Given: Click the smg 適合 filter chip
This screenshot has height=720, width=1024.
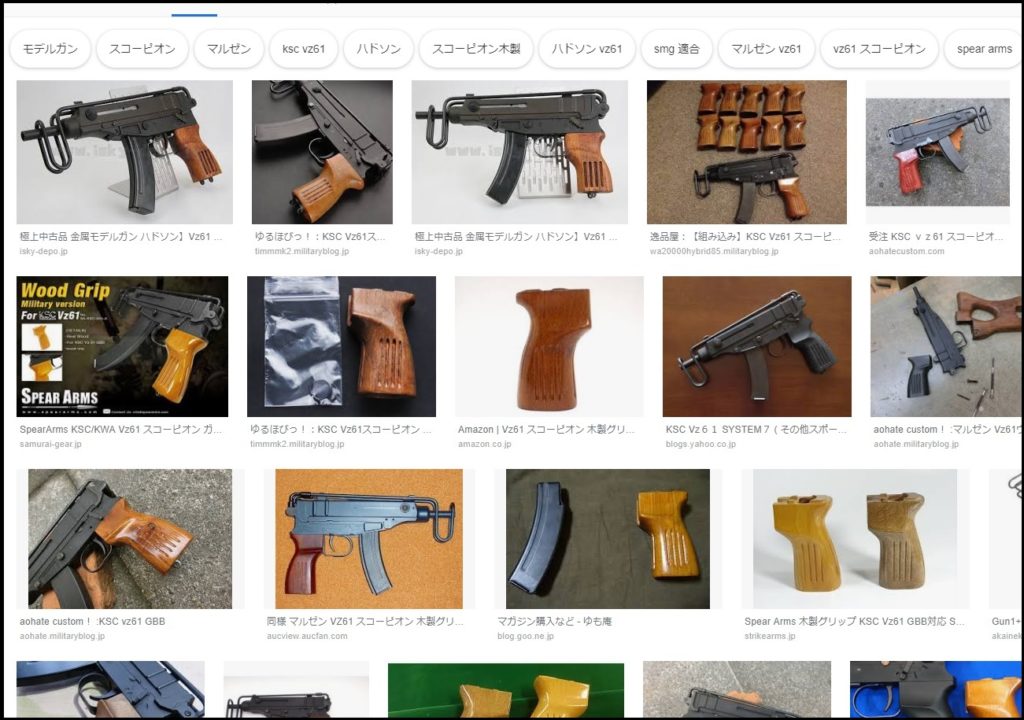Looking at the screenshot, I should click(x=676, y=49).
